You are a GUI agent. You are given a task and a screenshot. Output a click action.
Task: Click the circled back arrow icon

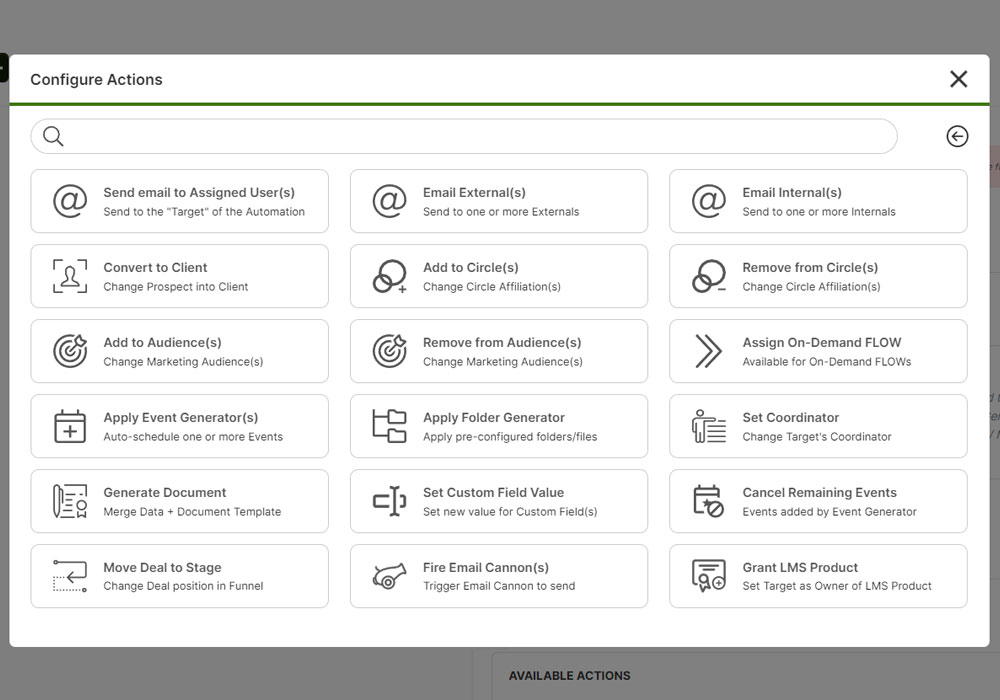[x=957, y=136]
